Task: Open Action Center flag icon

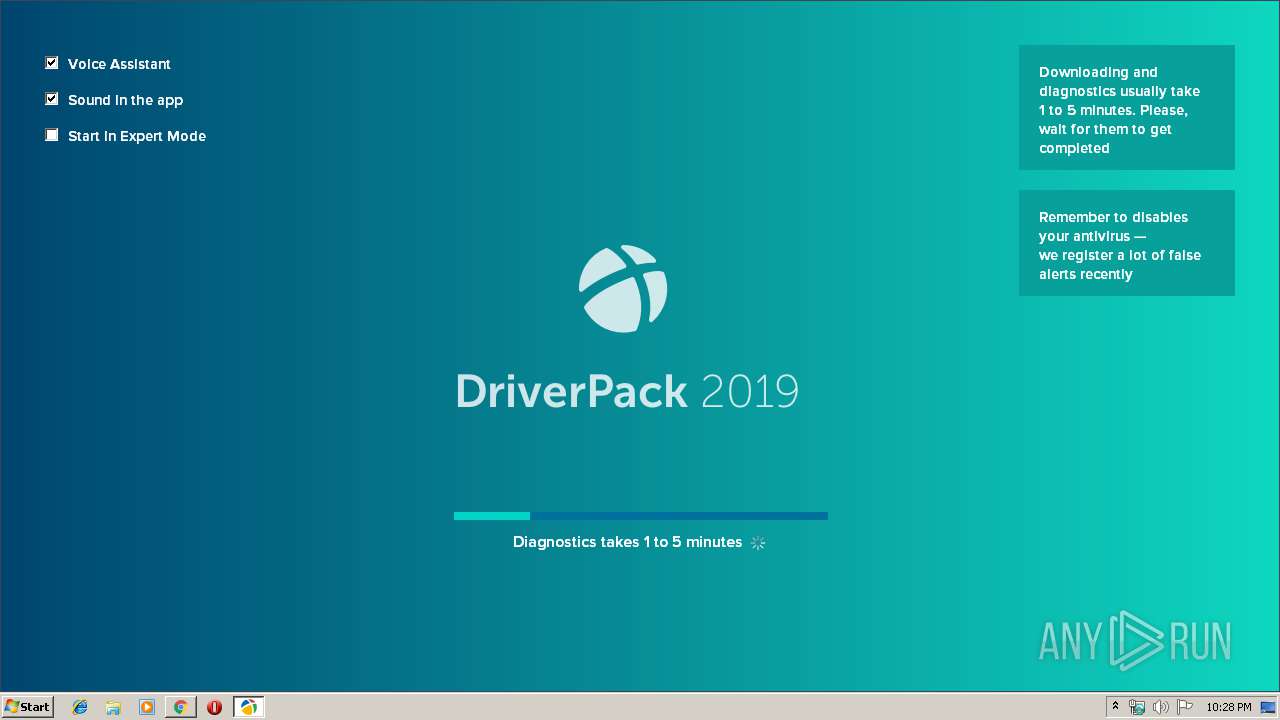Action: 1185,707
